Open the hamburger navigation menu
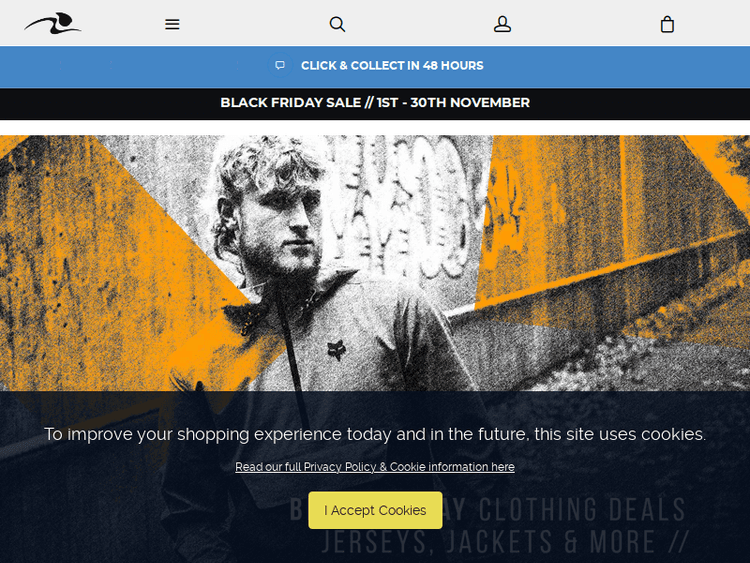 point(172,24)
